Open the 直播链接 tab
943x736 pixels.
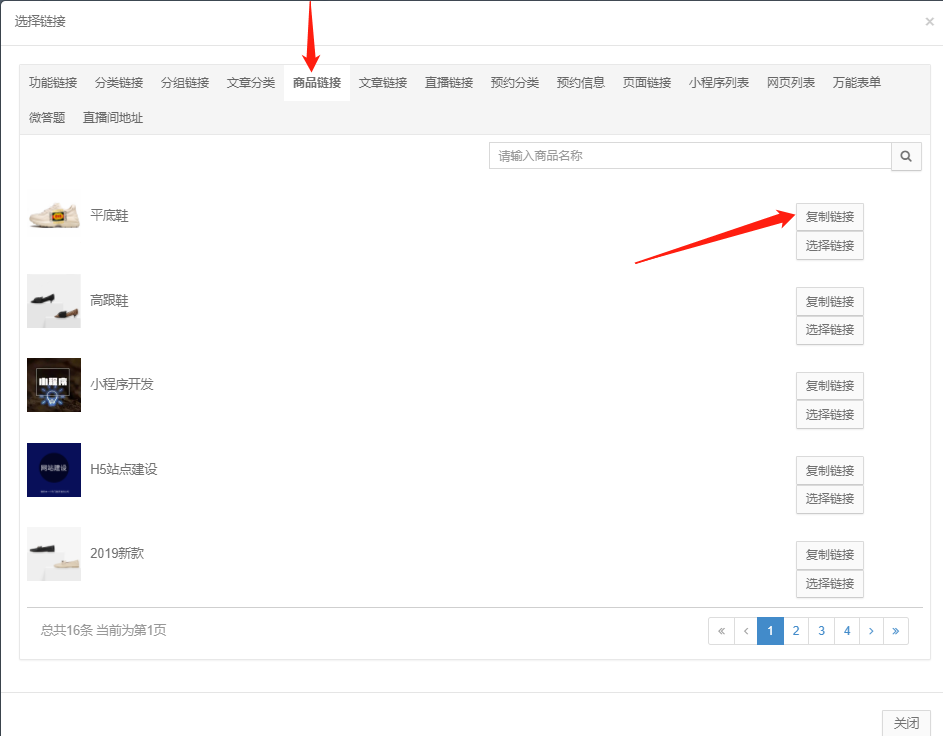coord(449,83)
